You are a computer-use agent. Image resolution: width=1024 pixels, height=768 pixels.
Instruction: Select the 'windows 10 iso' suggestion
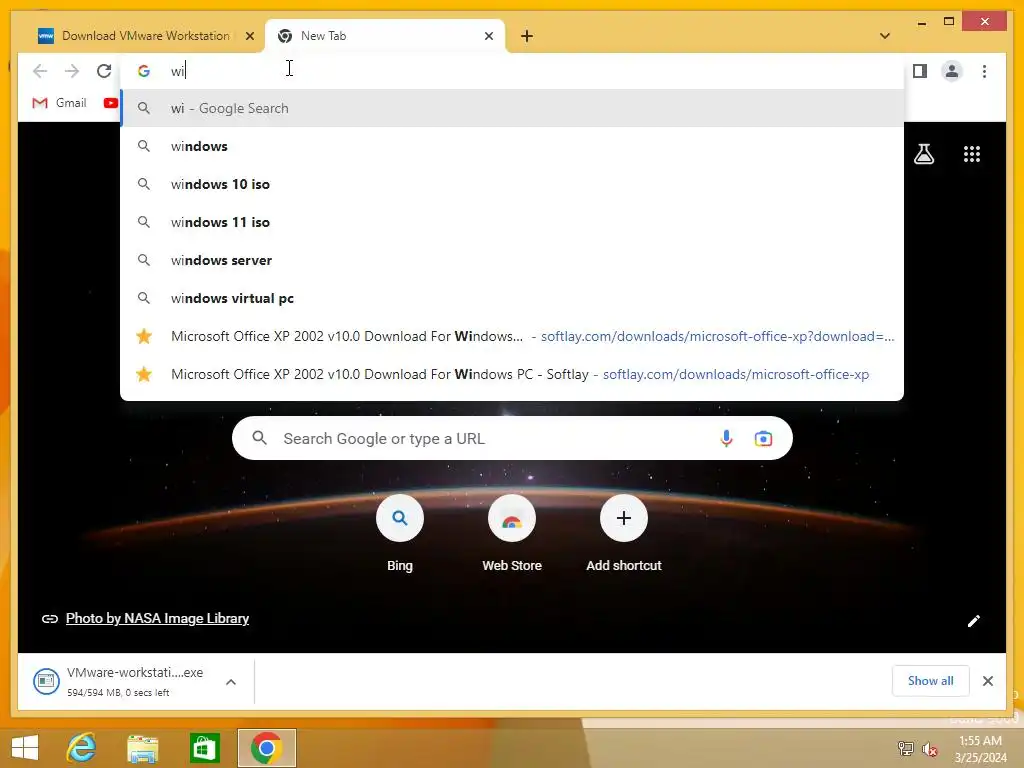(512, 184)
